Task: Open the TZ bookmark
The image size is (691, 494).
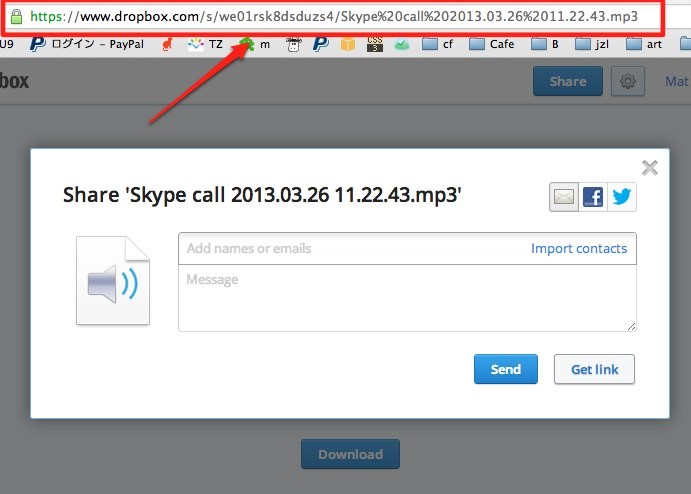Action: (205, 44)
